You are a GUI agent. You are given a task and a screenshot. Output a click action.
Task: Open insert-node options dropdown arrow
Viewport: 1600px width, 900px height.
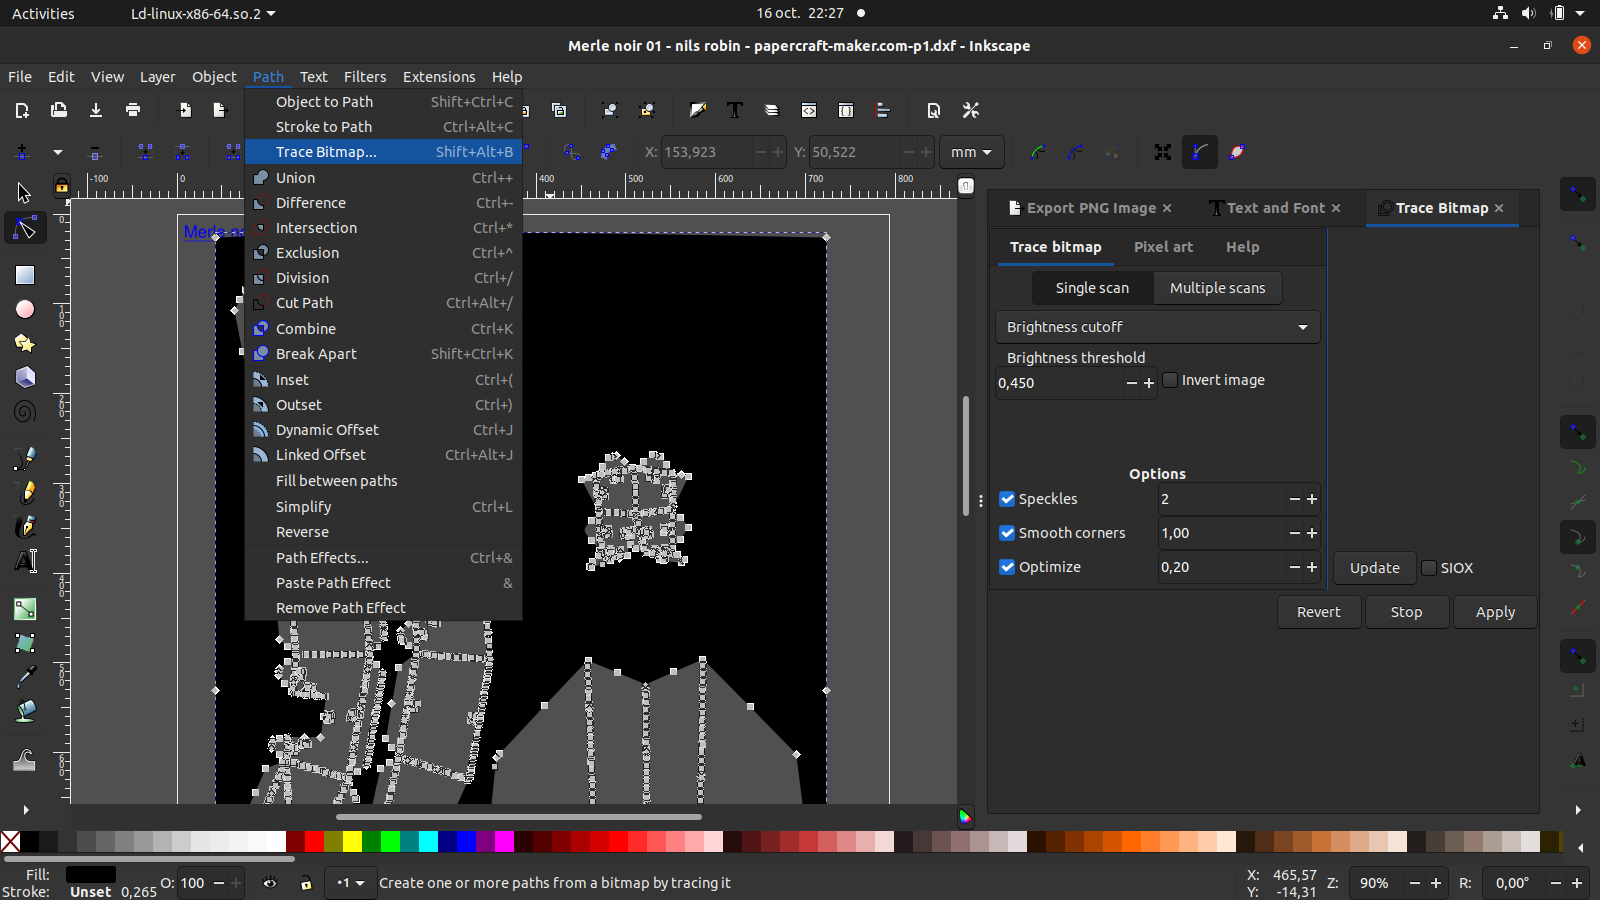pyautogui.click(x=58, y=152)
